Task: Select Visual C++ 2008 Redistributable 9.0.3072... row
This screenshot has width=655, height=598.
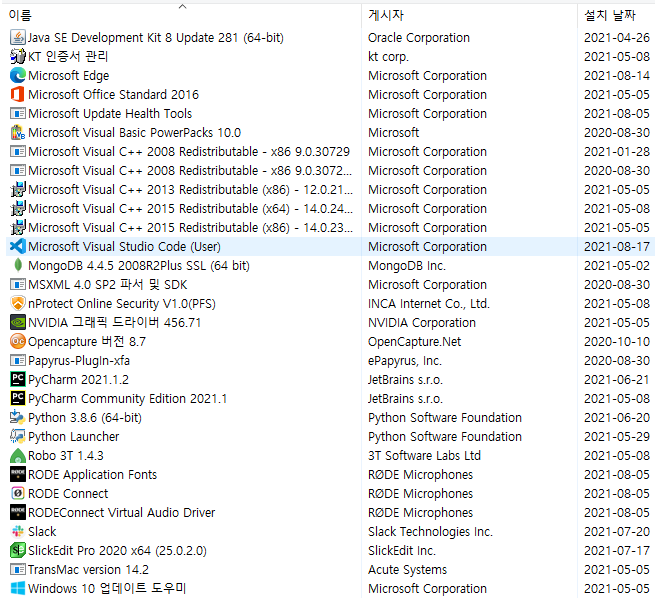Action: click(190, 170)
